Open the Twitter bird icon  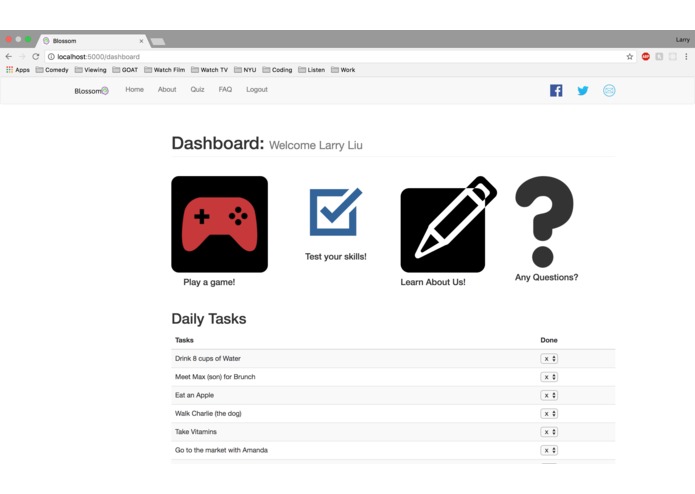pos(583,91)
